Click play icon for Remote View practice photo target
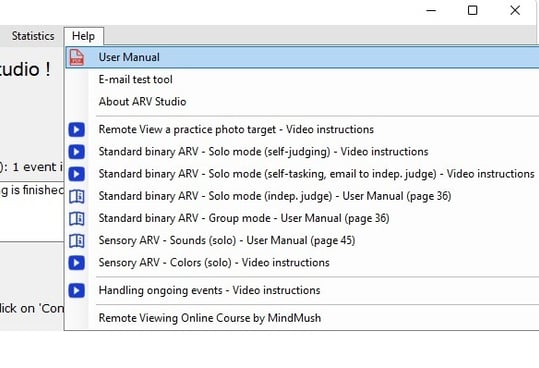Screen dimensions: 539x368 coord(77,130)
